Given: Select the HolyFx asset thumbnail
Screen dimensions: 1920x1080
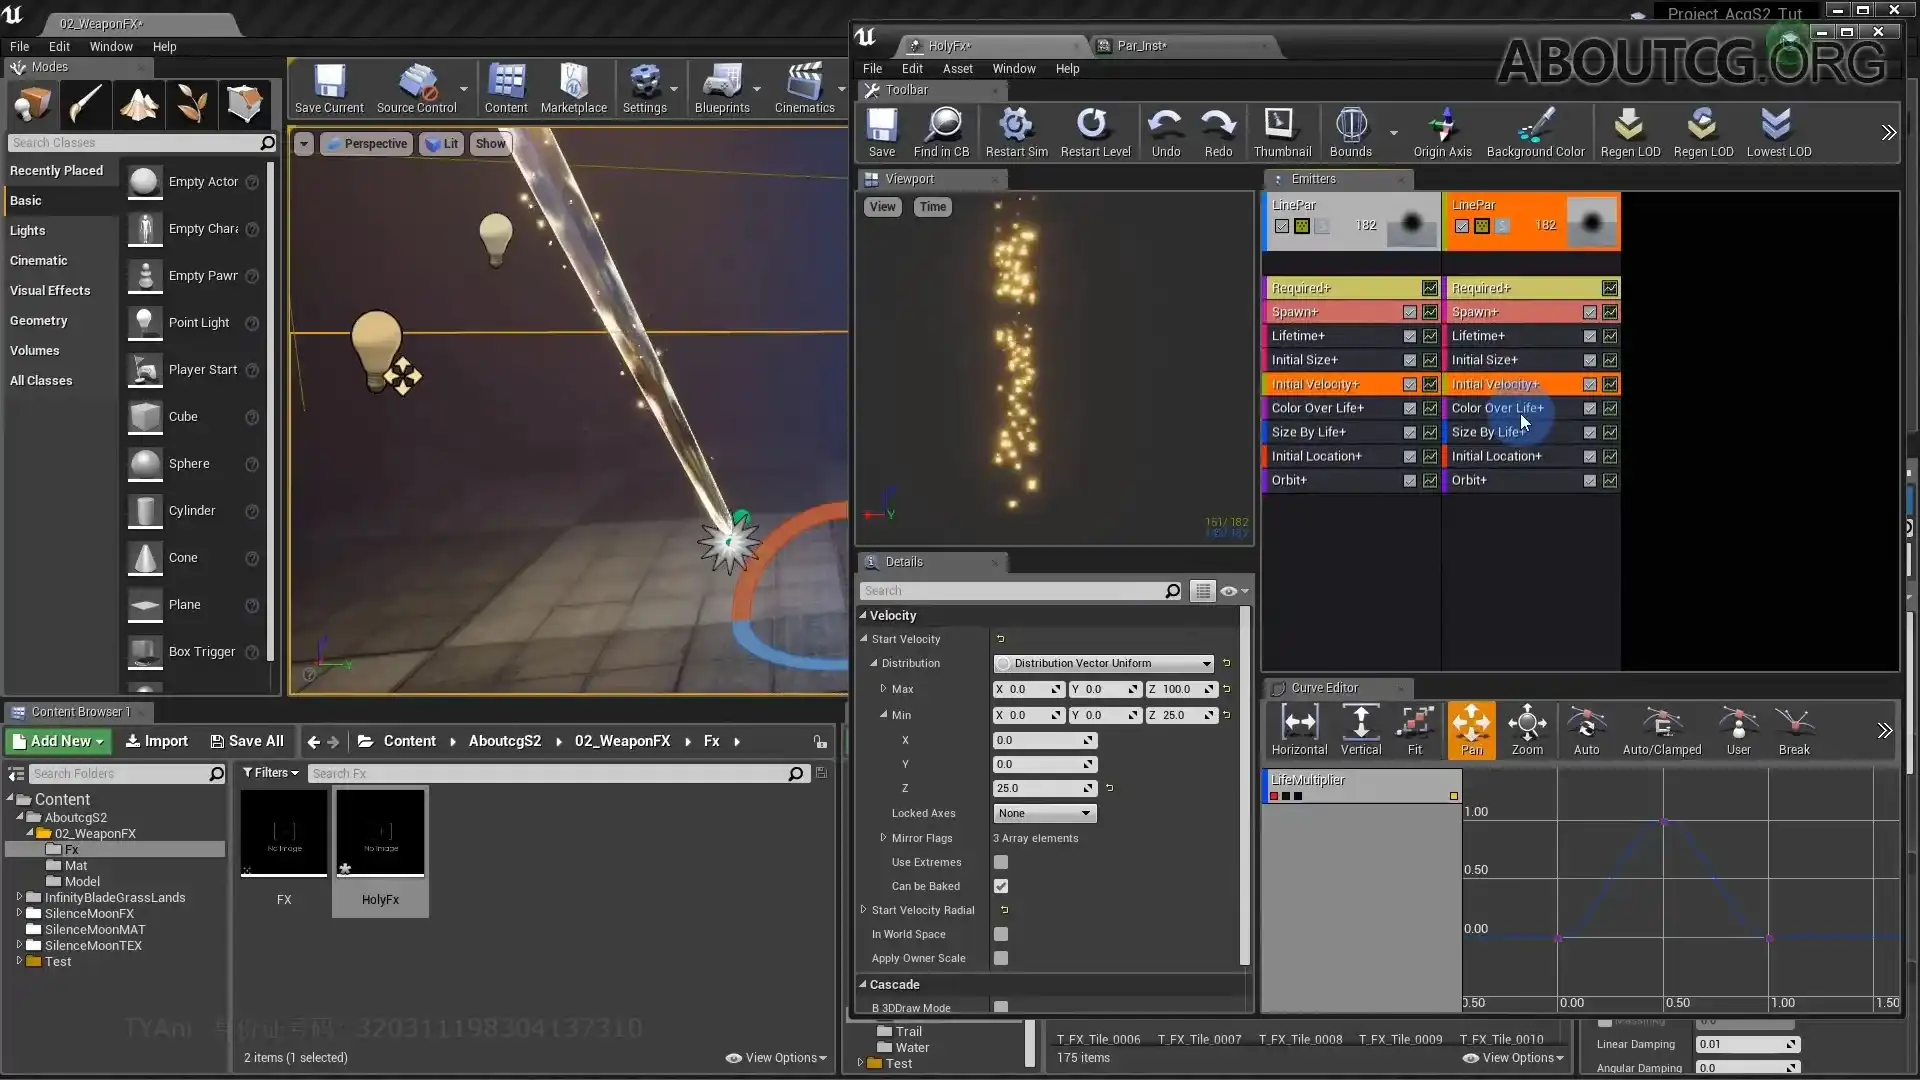Looking at the screenshot, I should [380, 833].
